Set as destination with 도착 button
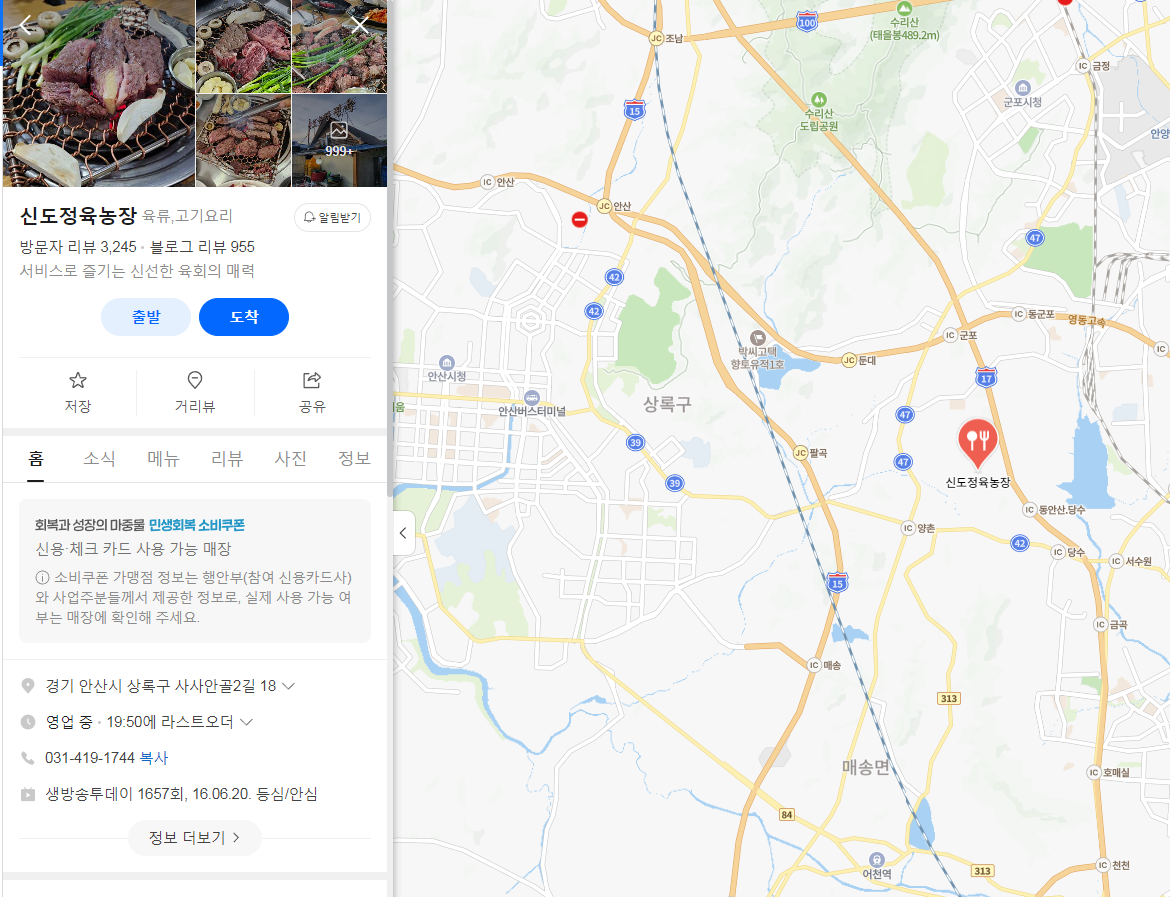Viewport: 1170px width, 897px height. pyautogui.click(x=244, y=317)
